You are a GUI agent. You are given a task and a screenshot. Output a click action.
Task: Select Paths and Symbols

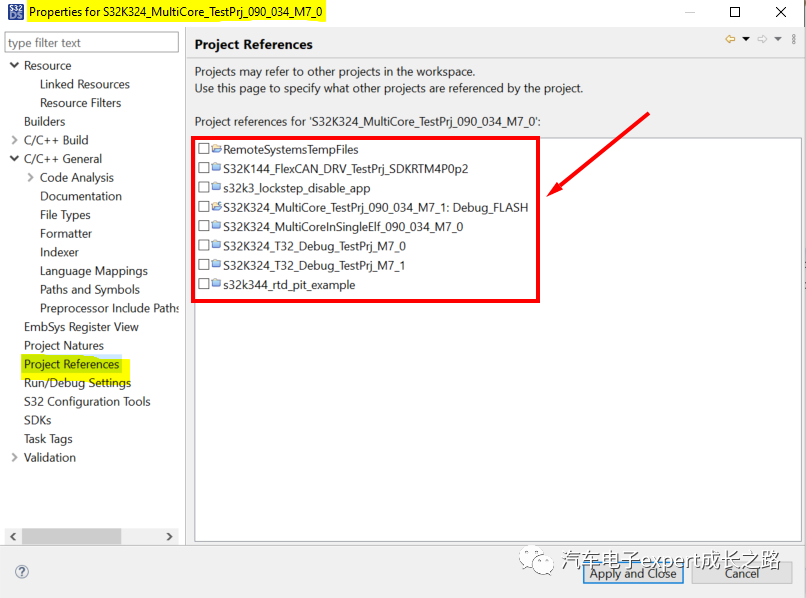click(90, 289)
